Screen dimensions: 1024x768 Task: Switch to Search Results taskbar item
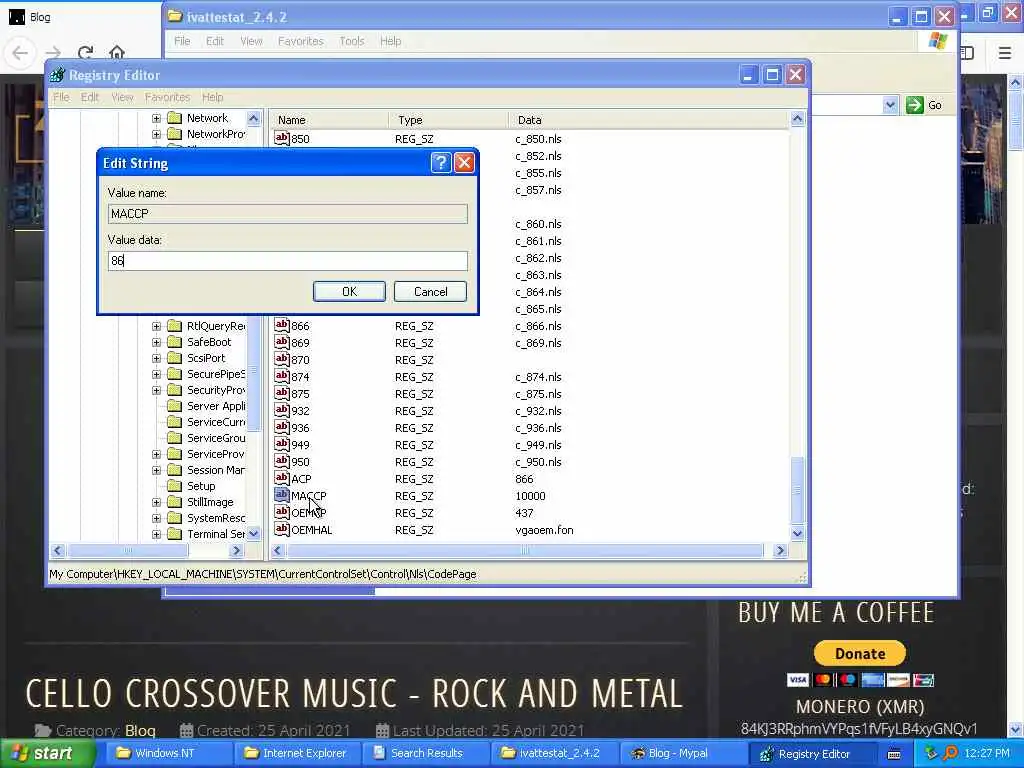click(x=424, y=753)
